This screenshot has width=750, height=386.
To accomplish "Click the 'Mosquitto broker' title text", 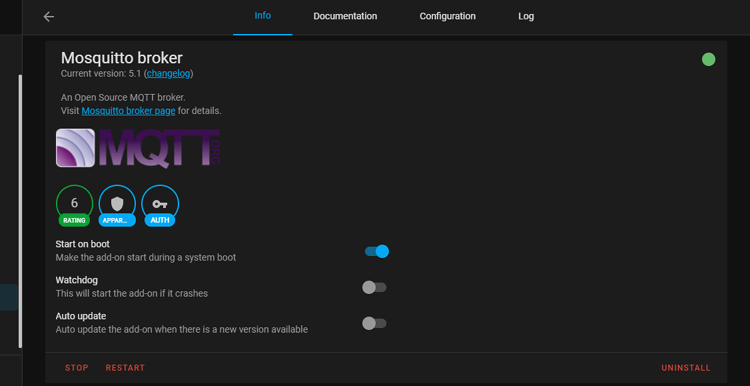I will click(121, 58).
